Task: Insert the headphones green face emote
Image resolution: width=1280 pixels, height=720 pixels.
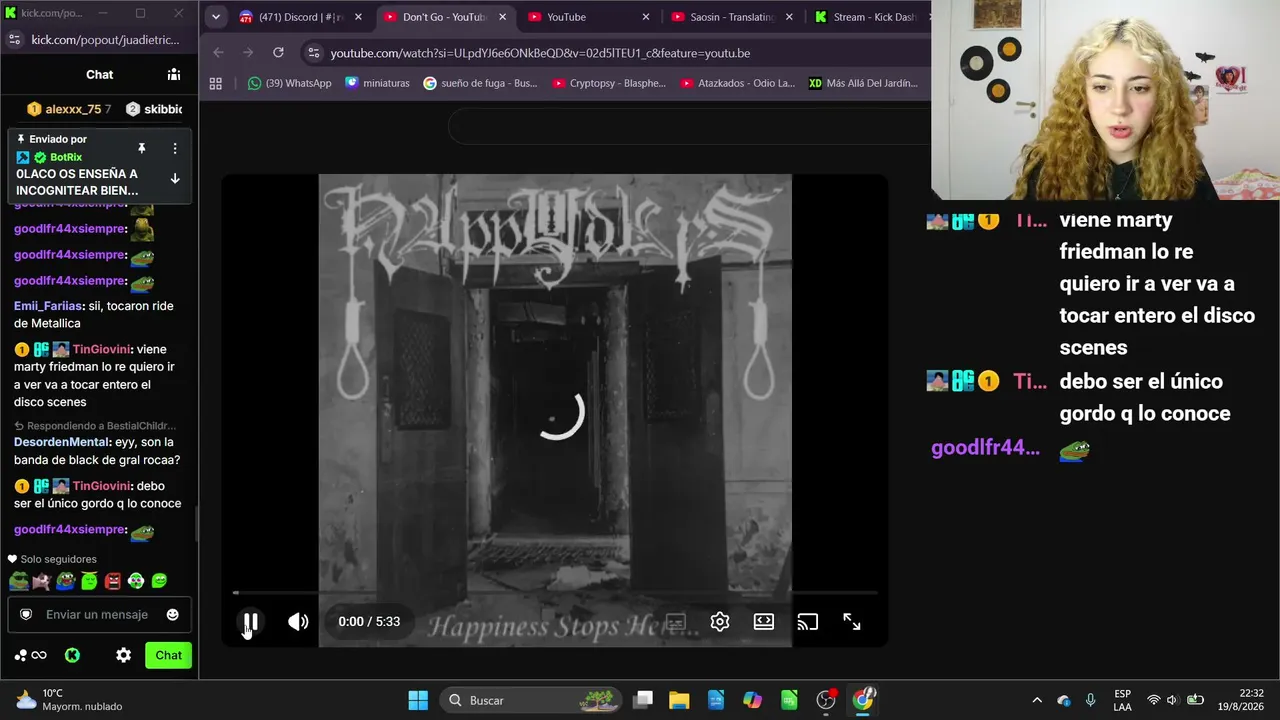Action: (136, 581)
